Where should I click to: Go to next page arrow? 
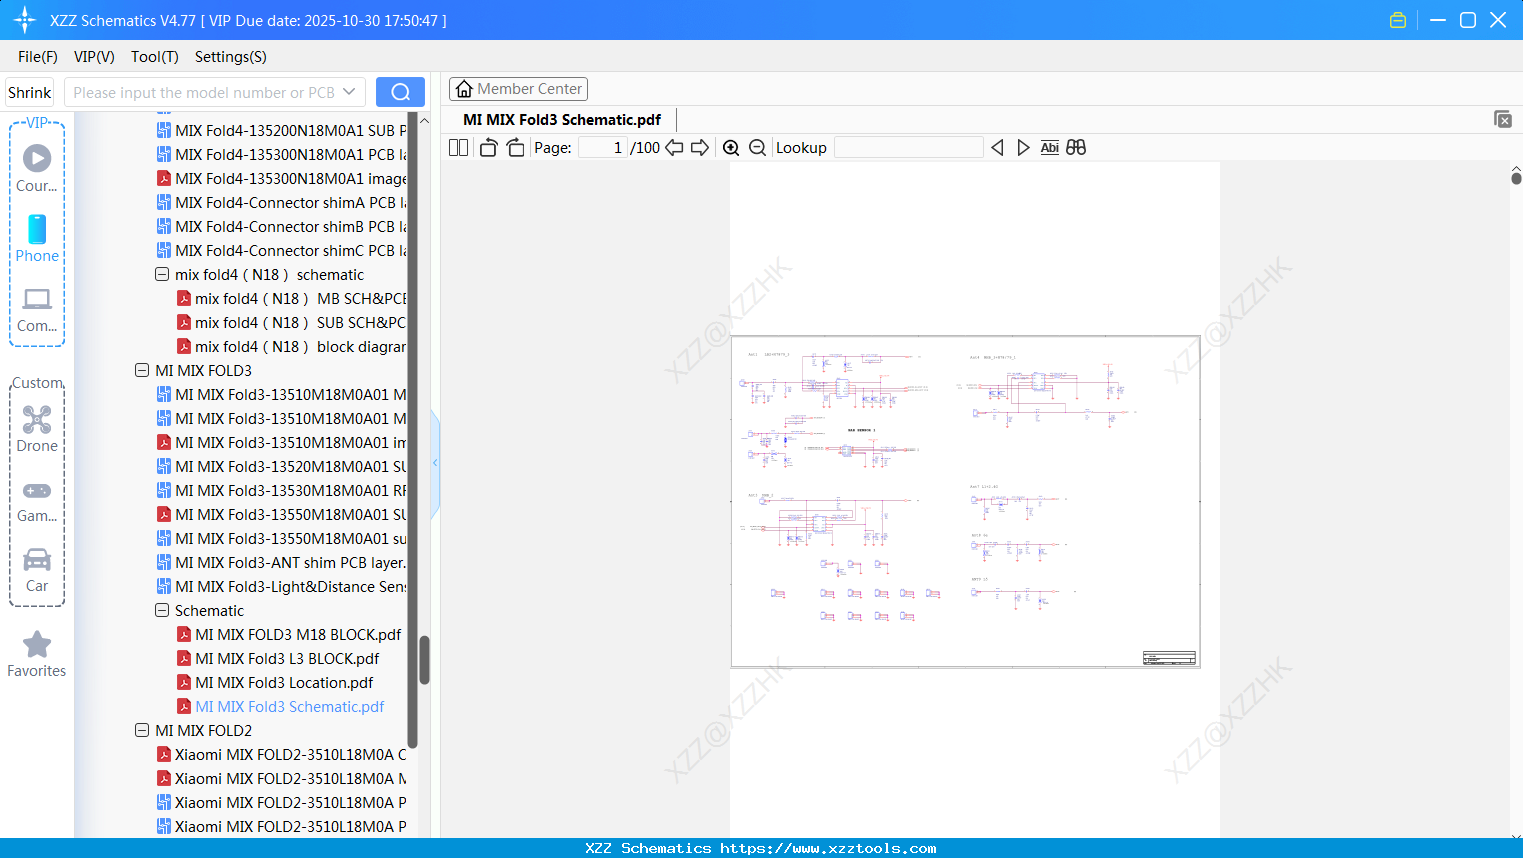pos(700,148)
